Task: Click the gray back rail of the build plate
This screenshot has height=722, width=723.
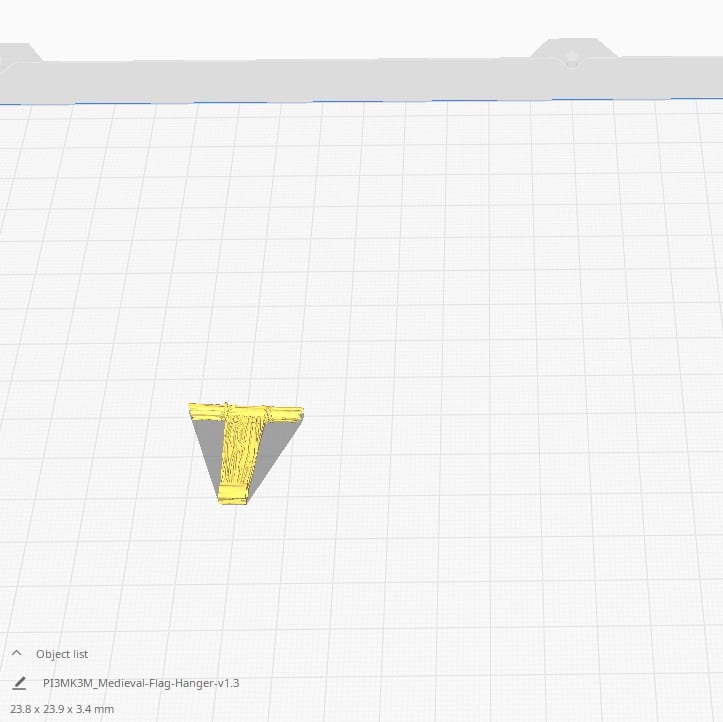Action: click(x=300, y=80)
